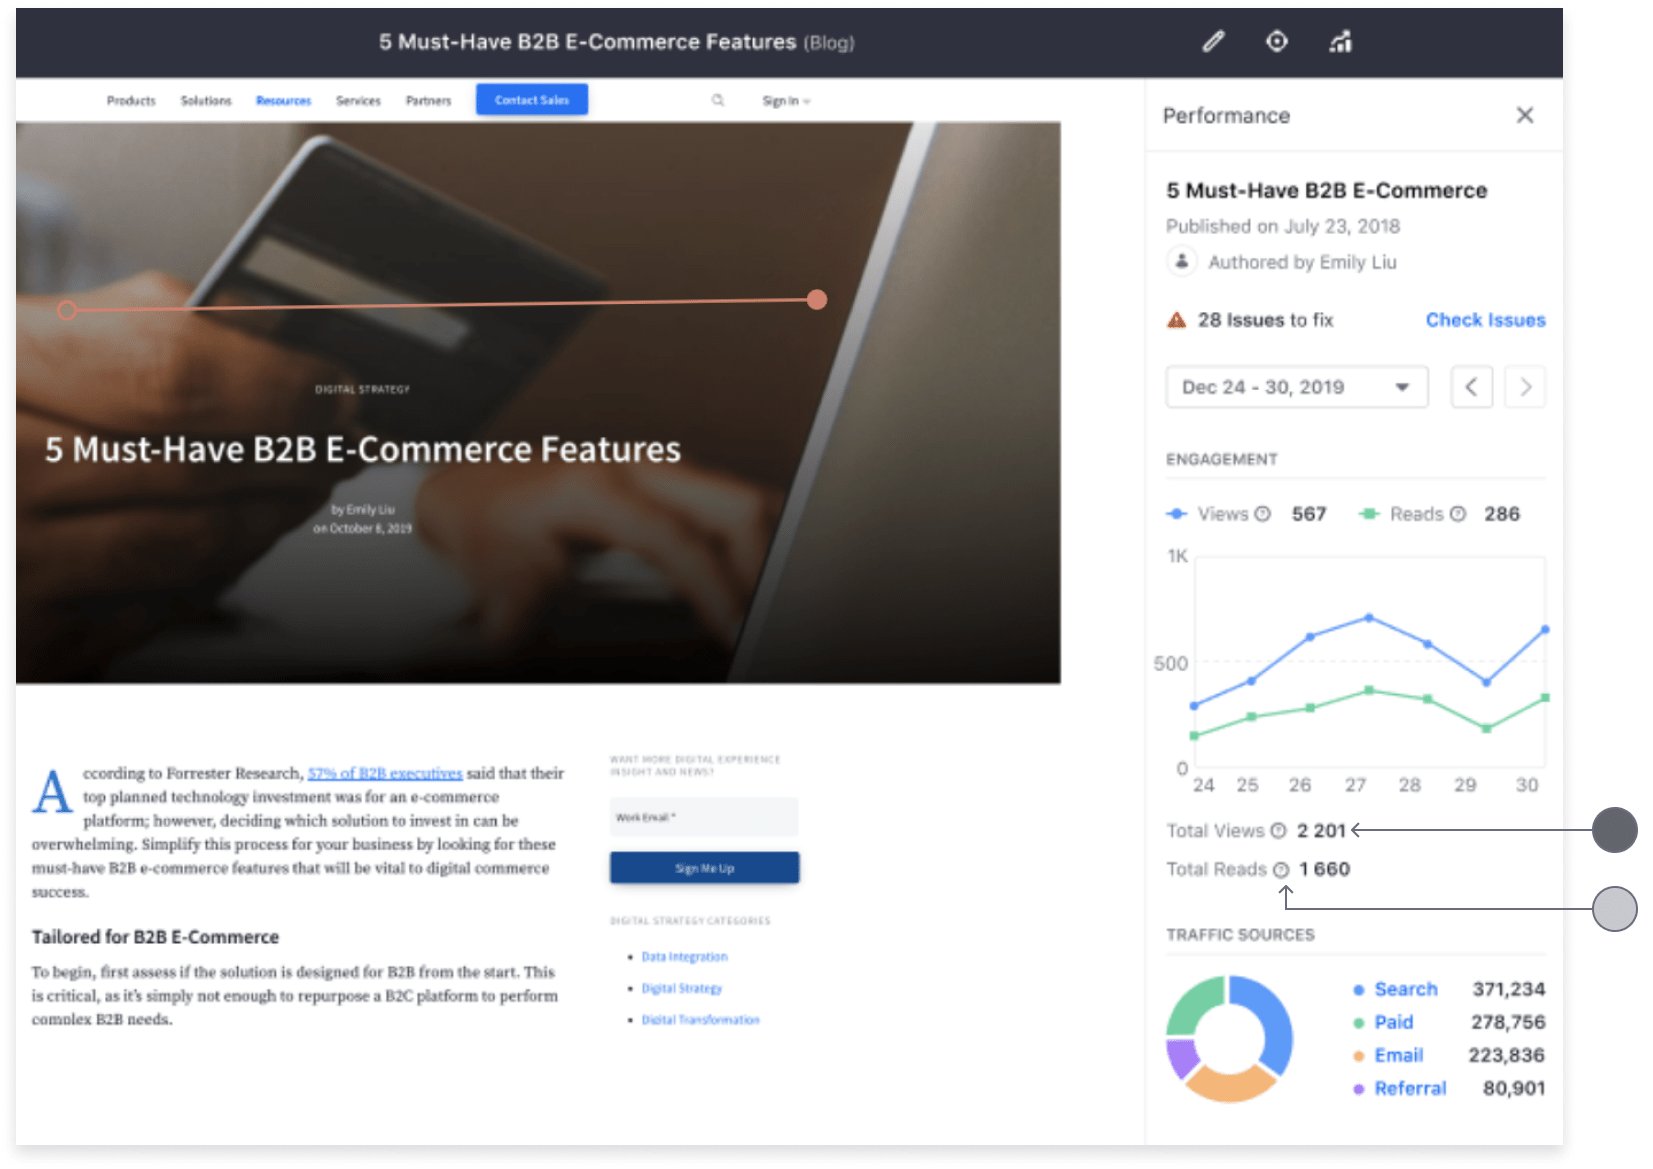Go to previous date range
Screen dimensions: 1653x1169
(1471, 387)
